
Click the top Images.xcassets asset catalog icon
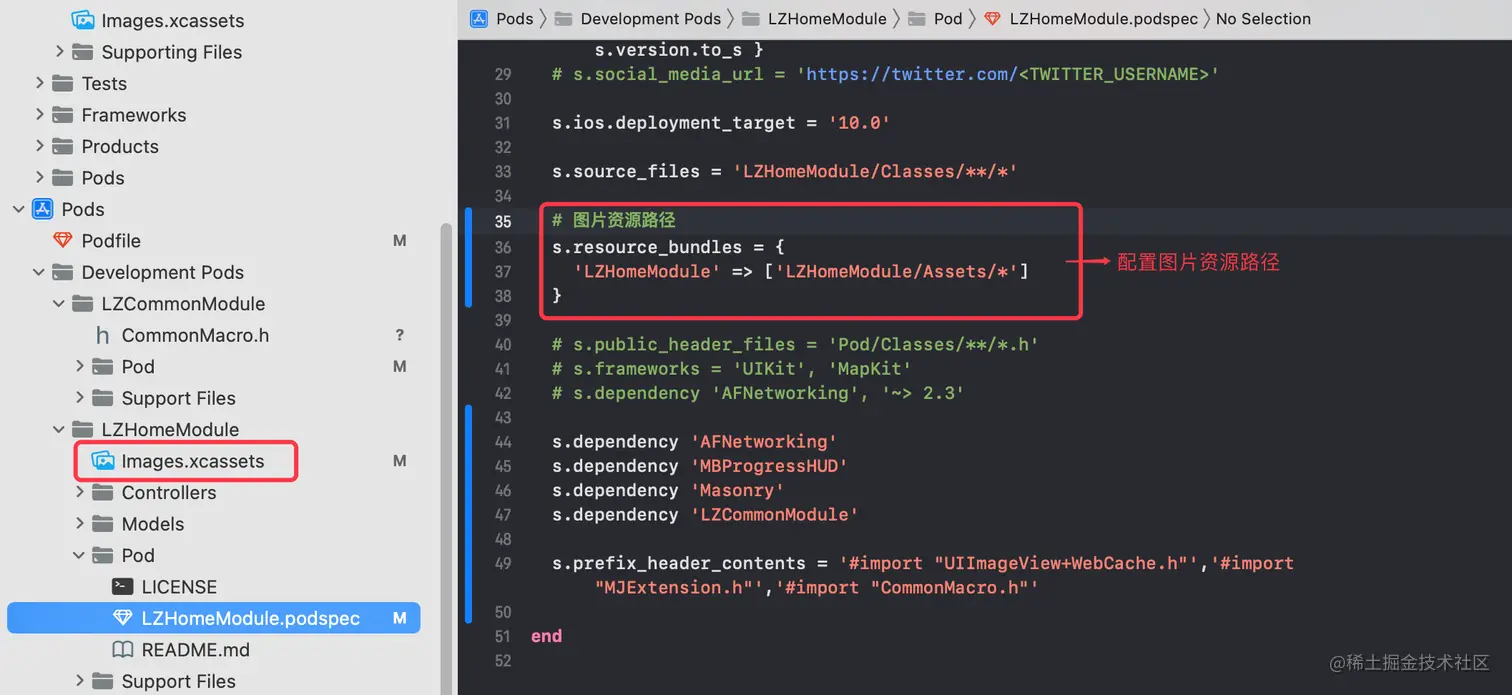click(x=82, y=20)
